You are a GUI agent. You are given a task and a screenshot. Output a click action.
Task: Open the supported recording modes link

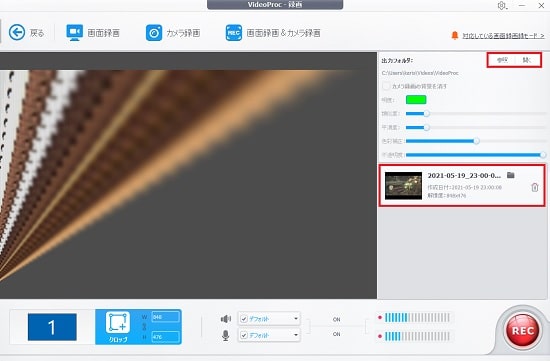tap(503, 36)
